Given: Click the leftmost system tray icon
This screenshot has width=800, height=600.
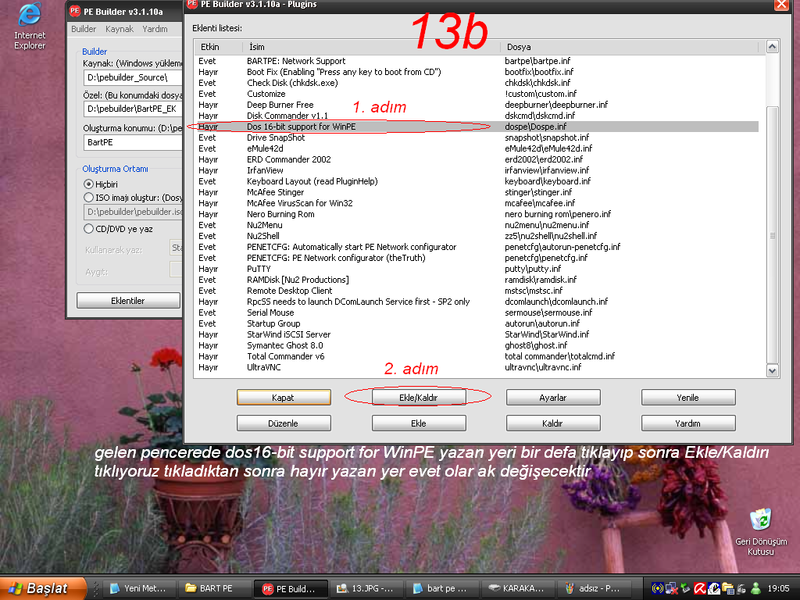Looking at the screenshot, I should 658,588.
